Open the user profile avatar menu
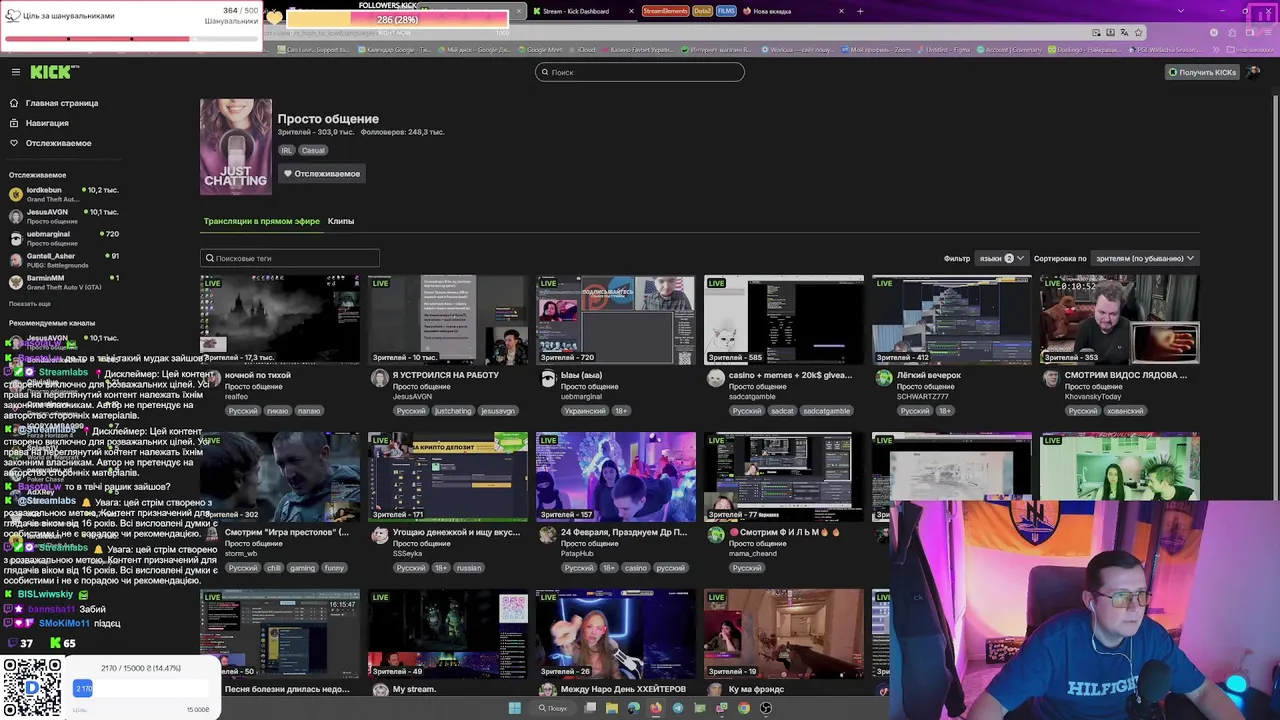The height and width of the screenshot is (720, 1280). [1253, 72]
